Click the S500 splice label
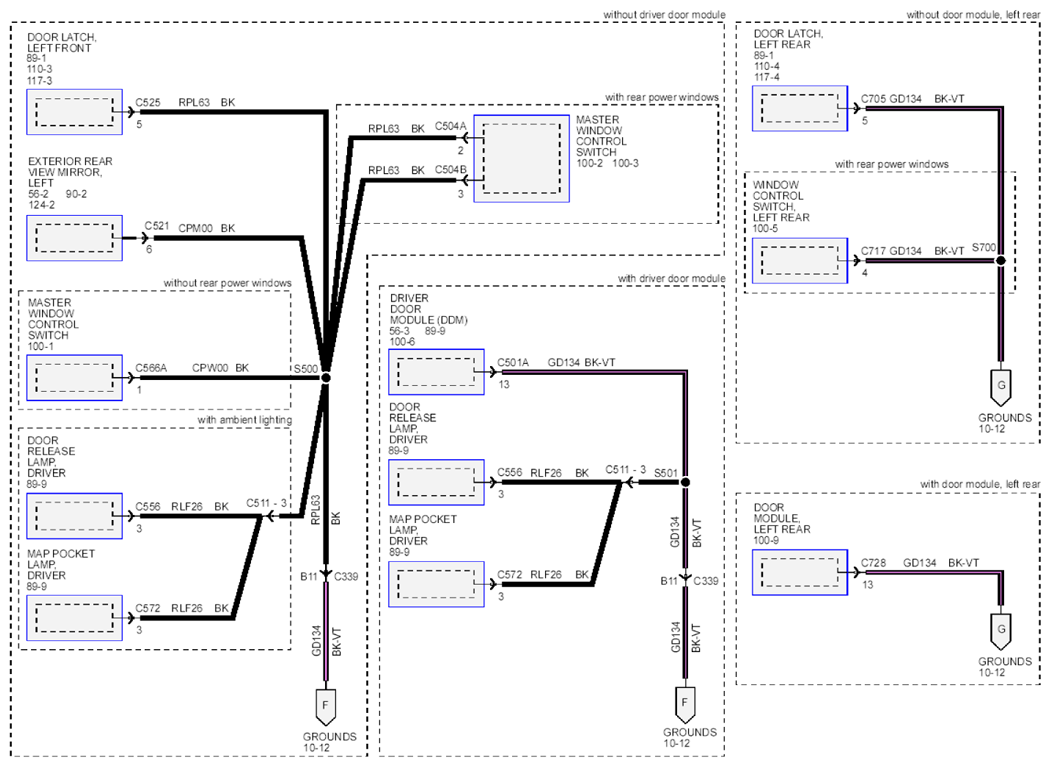This screenshot has height=767, width=1050. click(x=306, y=368)
